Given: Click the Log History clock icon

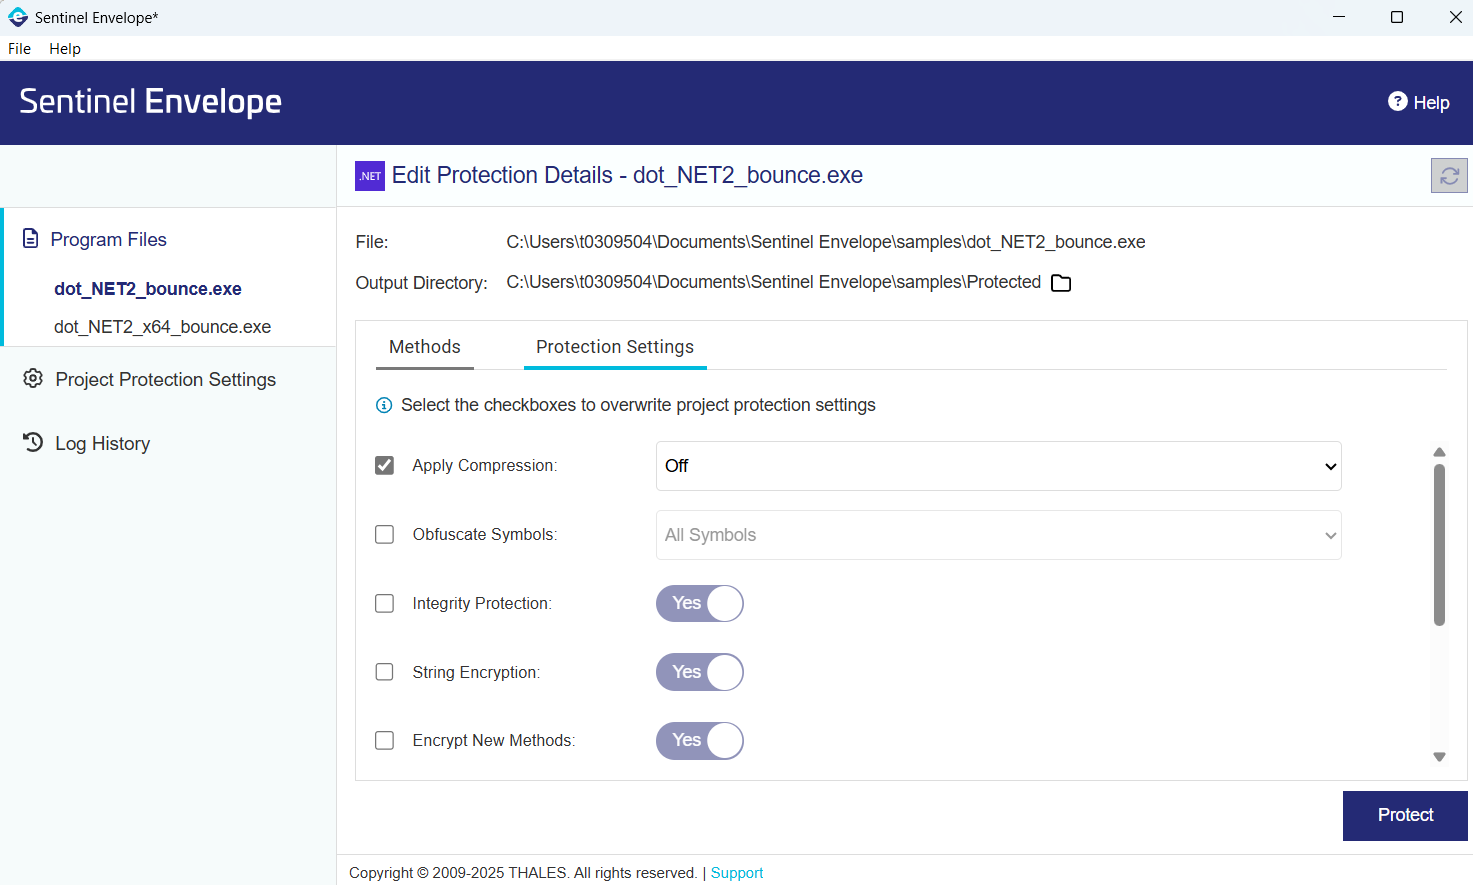Looking at the screenshot, I should pyautogui.click(x=33, y=442).
